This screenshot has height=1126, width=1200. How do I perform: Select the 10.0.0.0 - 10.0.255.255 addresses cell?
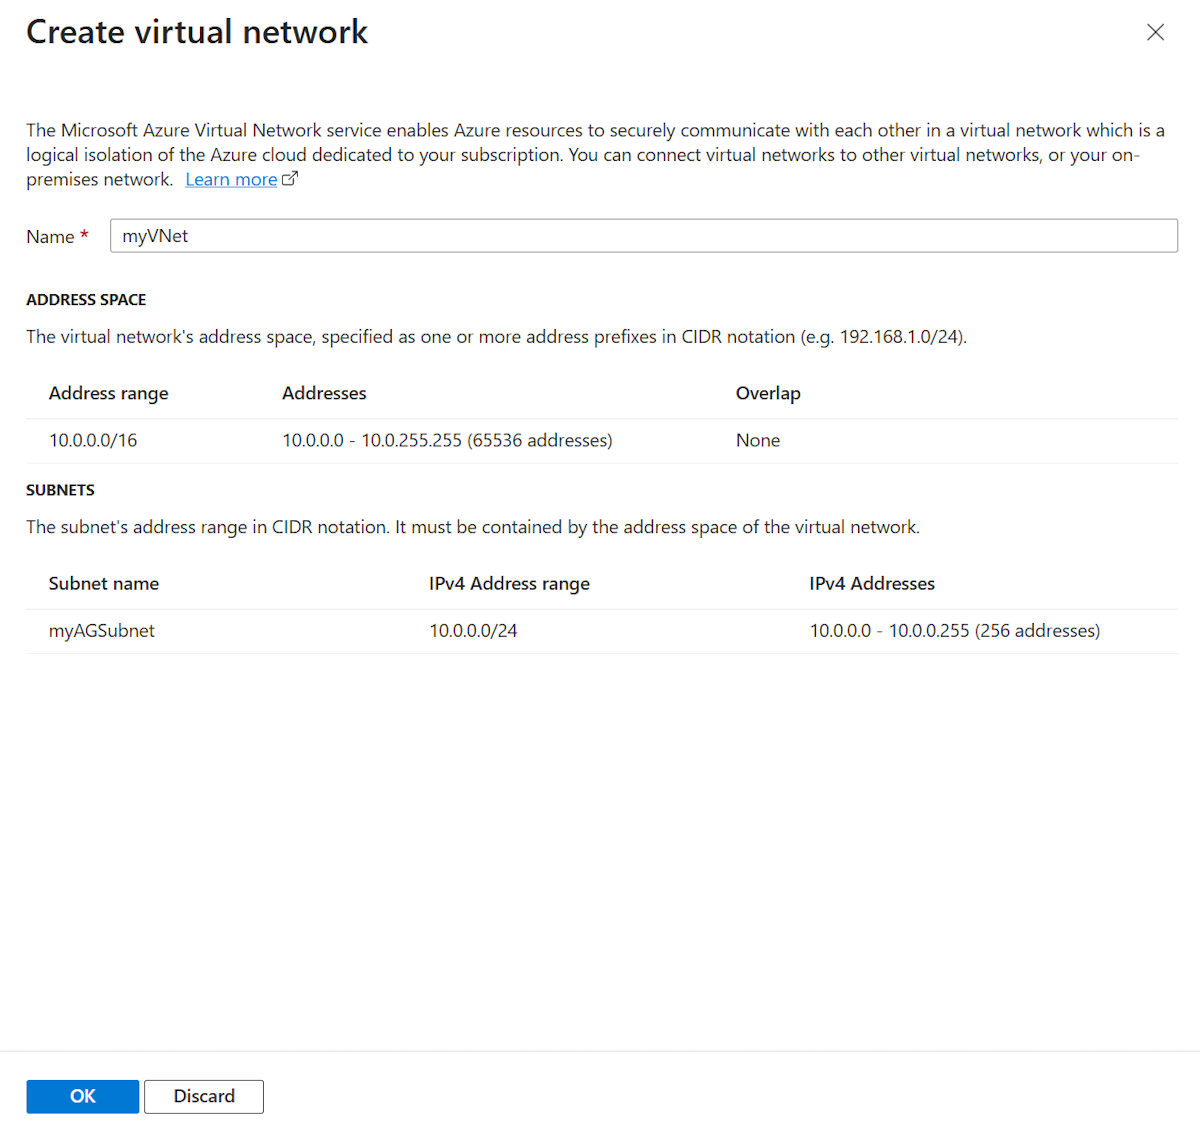(447, 440)
